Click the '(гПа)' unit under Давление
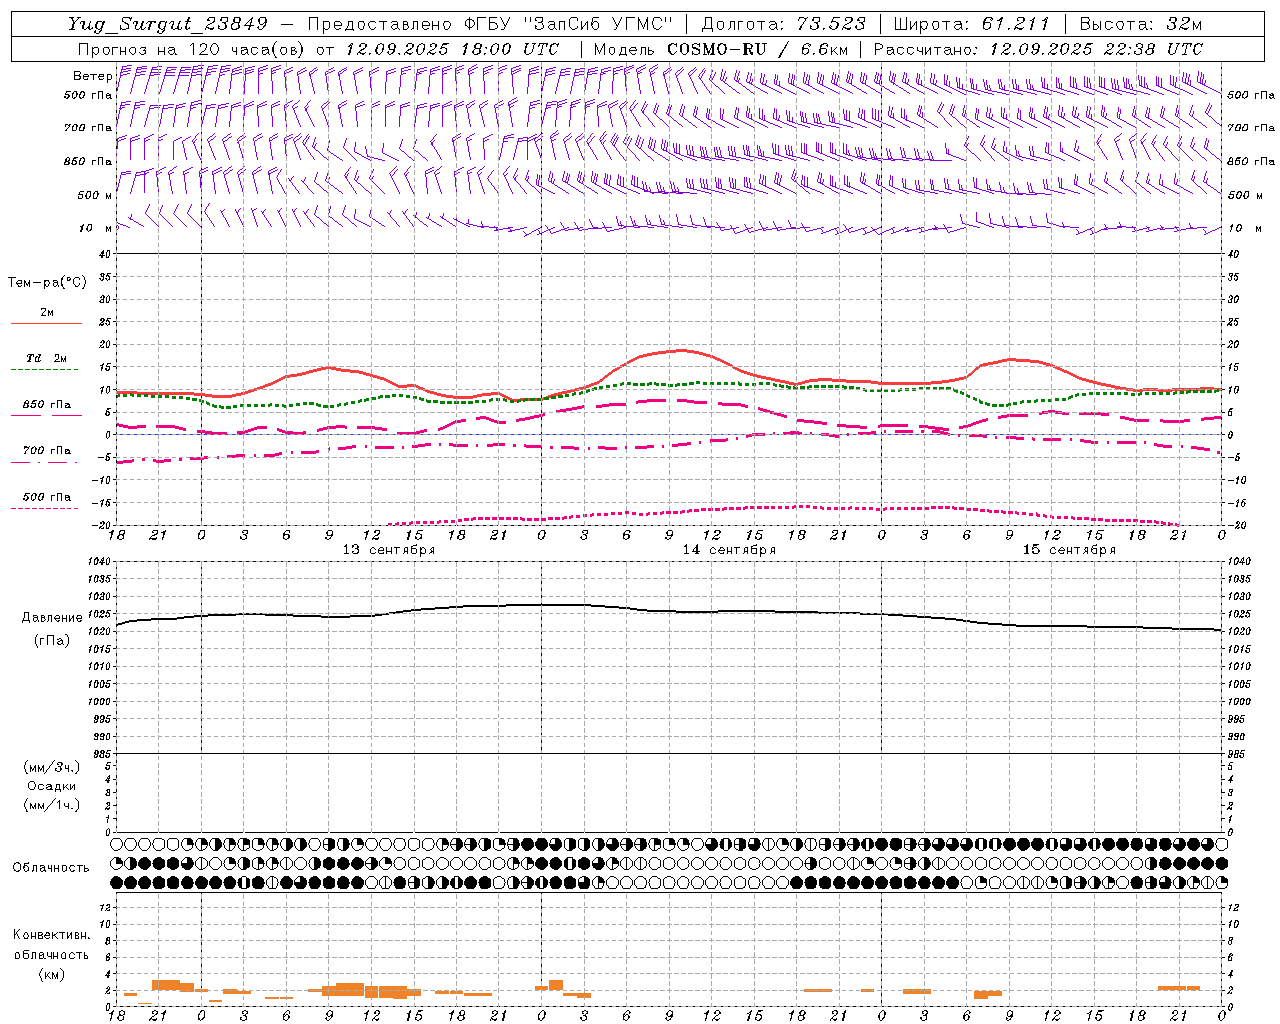 52,640
